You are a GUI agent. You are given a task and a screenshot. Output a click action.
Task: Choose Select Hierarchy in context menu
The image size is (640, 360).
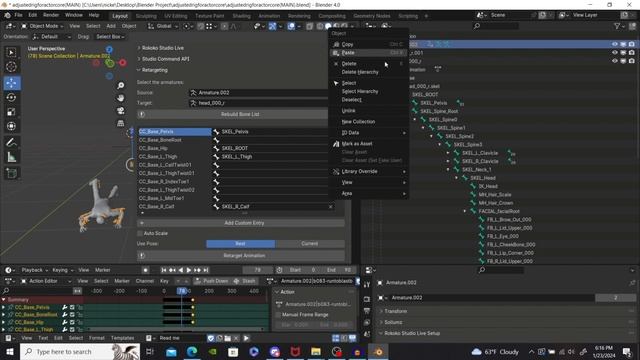pos(369,91)
